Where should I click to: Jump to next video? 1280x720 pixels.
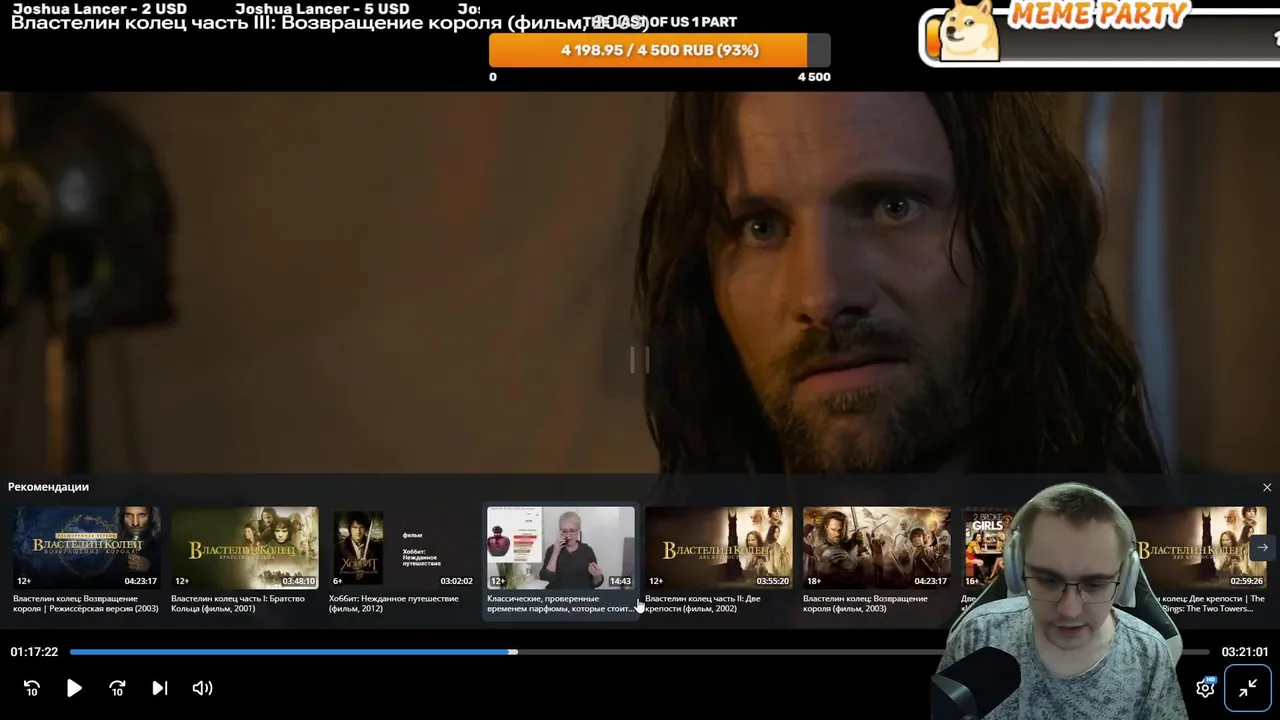(160, 688)
